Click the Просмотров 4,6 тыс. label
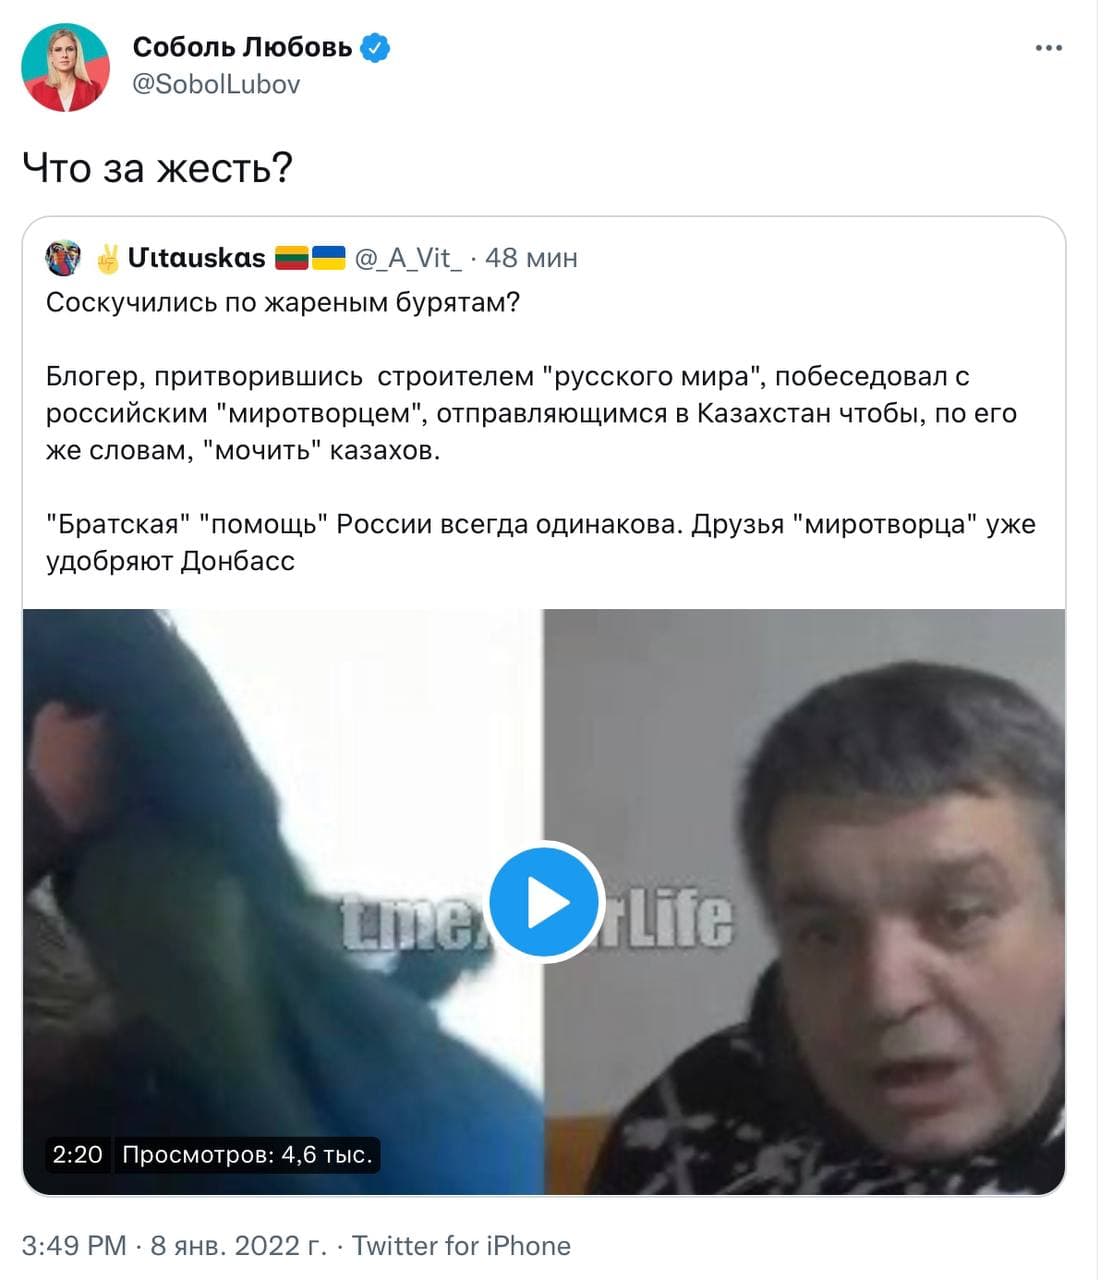 pos(247,1155)
